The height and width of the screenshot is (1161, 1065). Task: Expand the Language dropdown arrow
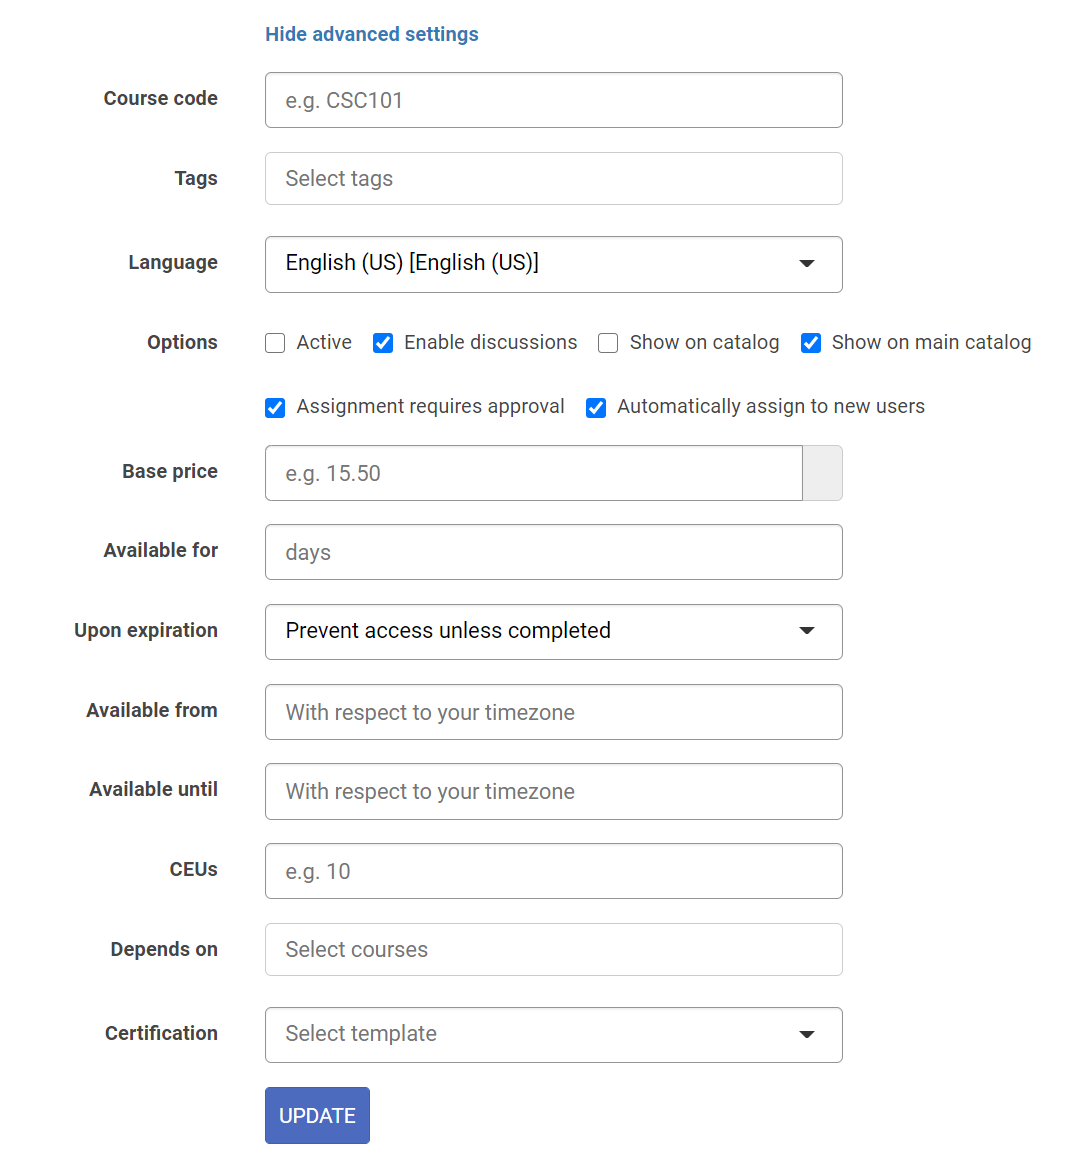pos(807,264)
